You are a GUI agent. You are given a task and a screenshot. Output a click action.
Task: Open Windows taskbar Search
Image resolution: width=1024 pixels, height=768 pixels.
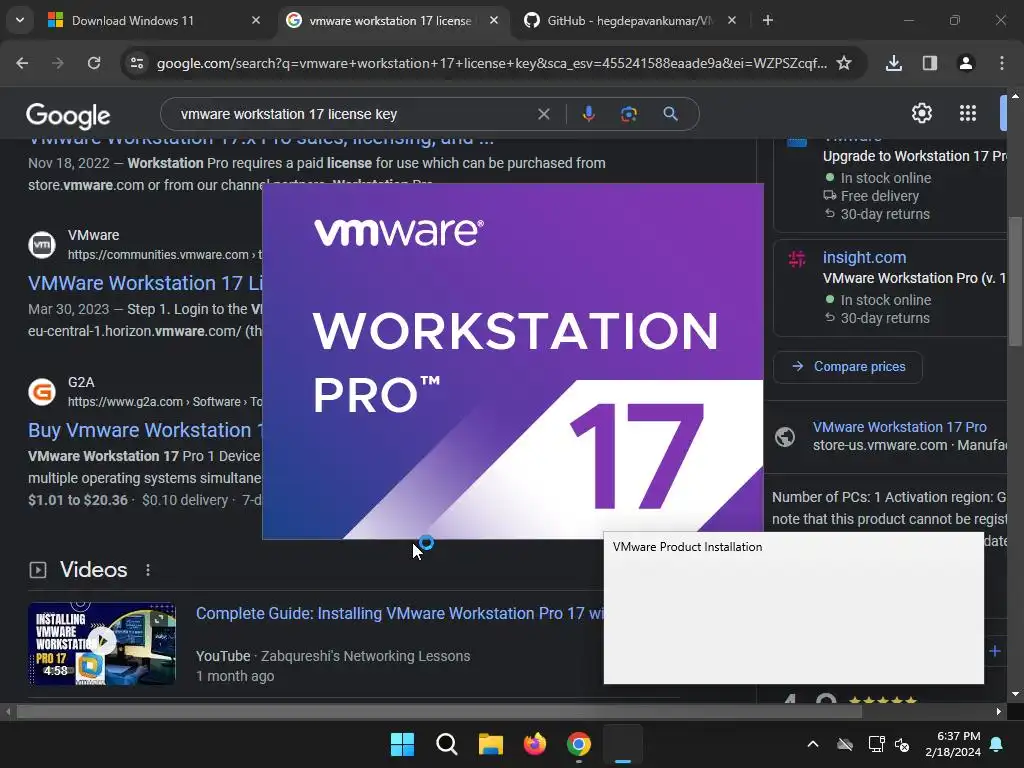coord(447,744)
